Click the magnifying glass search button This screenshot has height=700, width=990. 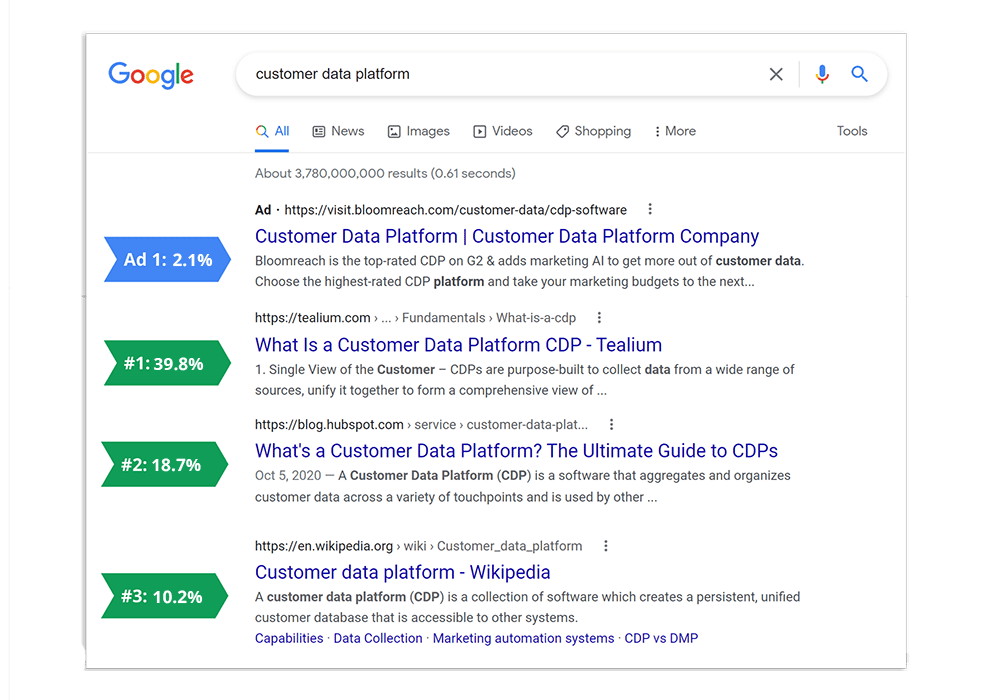pyautogui.click(x=859, y=74)
